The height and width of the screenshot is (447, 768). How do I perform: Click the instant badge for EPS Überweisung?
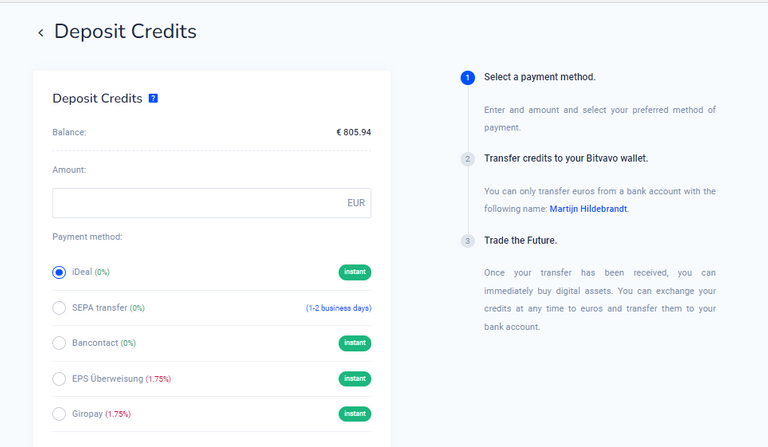[355, 378]
